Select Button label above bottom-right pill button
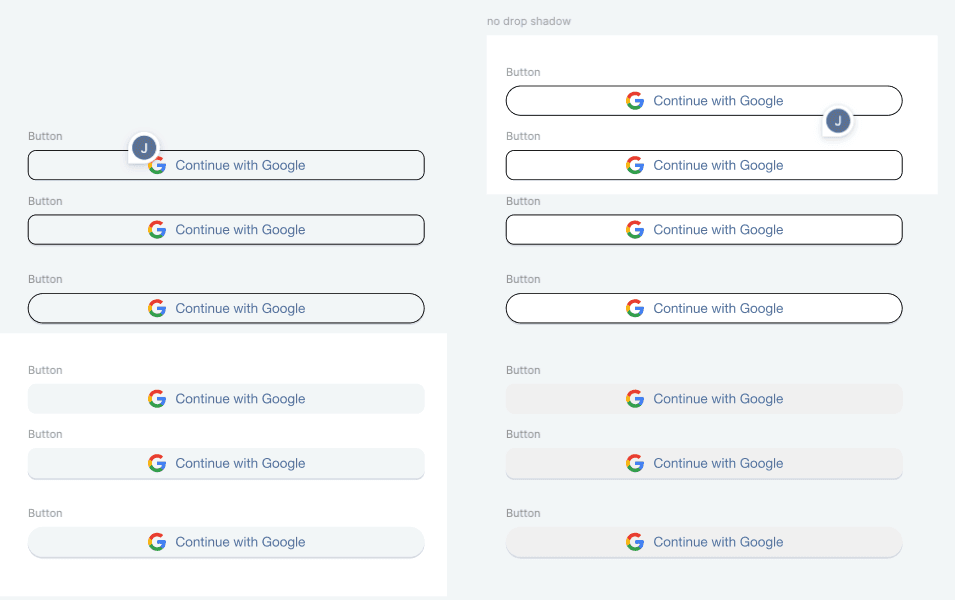The image size is (955, 600). click(523, 513)
